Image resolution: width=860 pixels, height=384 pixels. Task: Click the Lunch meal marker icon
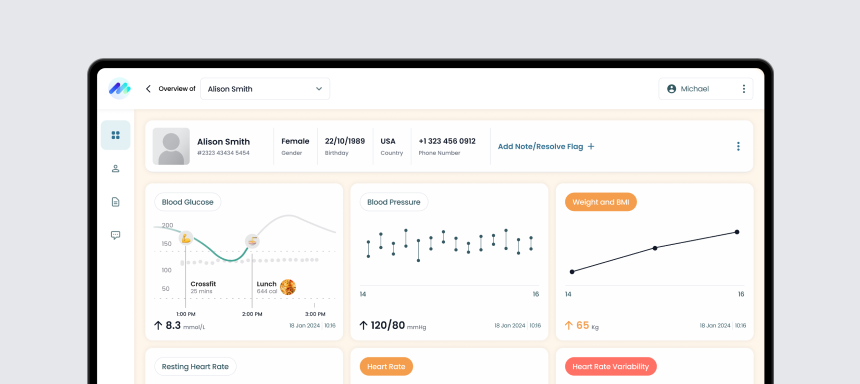coord(252,240)
